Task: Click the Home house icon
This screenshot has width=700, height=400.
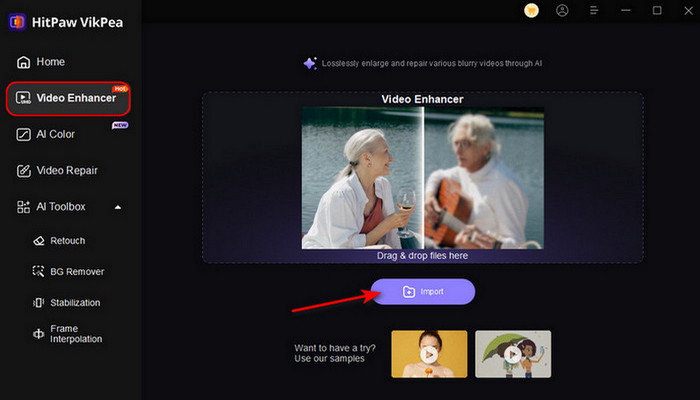Action: click(x=24, y=62)
